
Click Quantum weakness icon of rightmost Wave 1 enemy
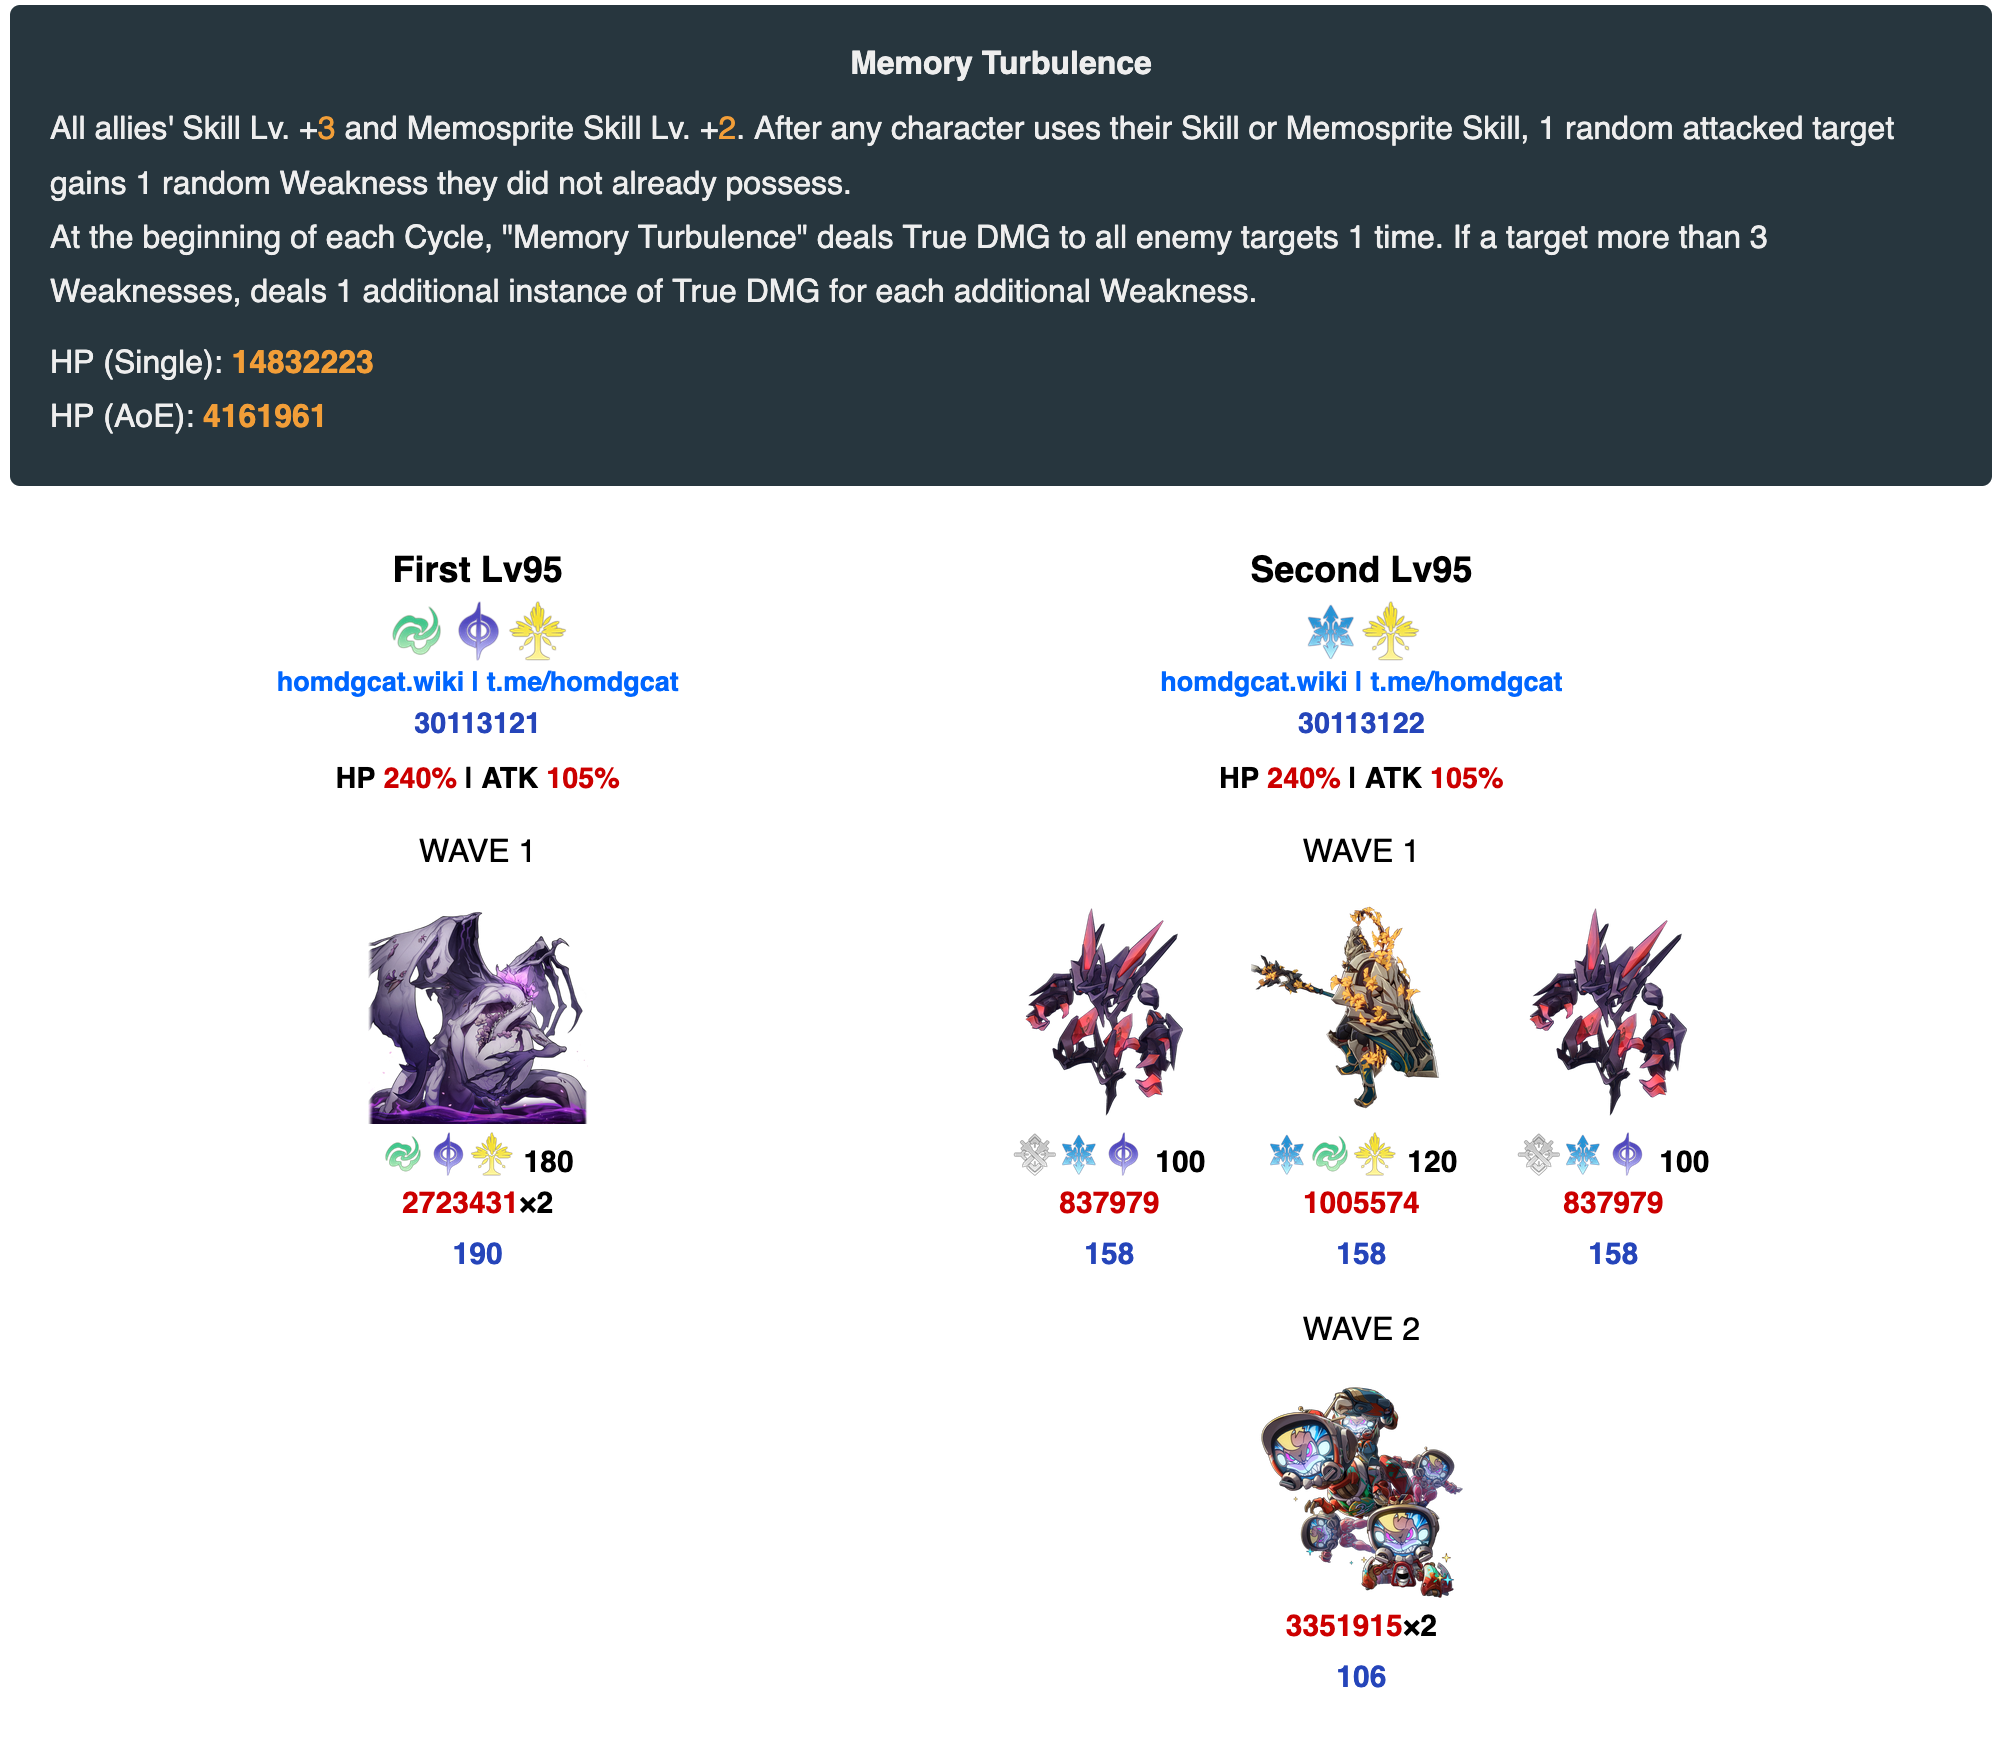pos(1627,1155)
